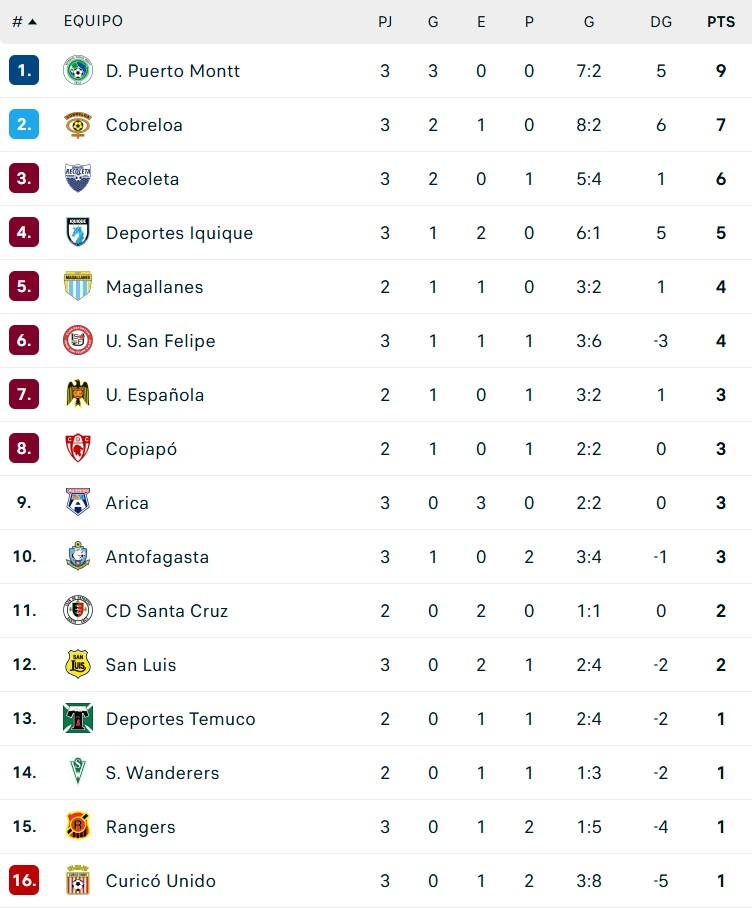Click the S. Wanderers crest icon
The width and height of the screenshot is (752, 908).
click(77, 773)
